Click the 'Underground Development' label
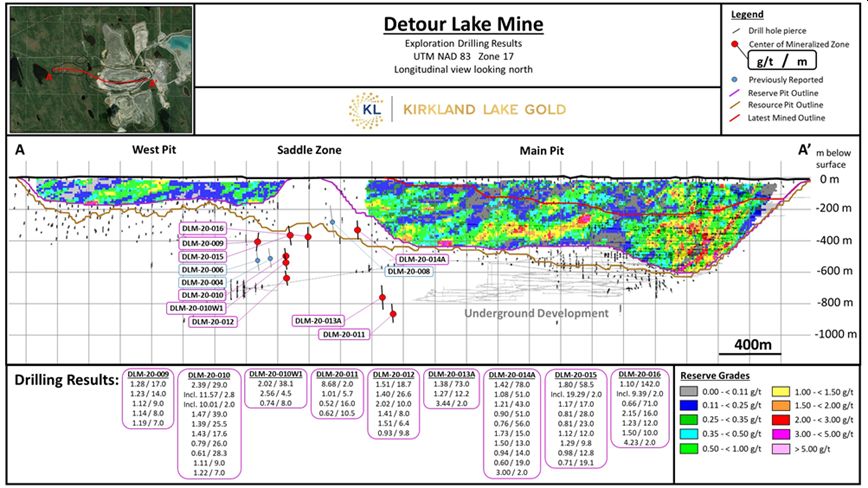 click(536, 314)
